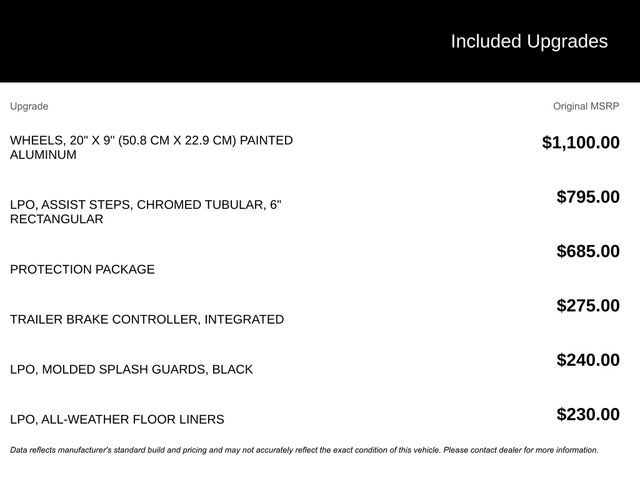This screenshot has width=640, height=480.
Task: Click the word ALUMINUM in wheels description
Action: pyautogui.click(x=43, y=155)
